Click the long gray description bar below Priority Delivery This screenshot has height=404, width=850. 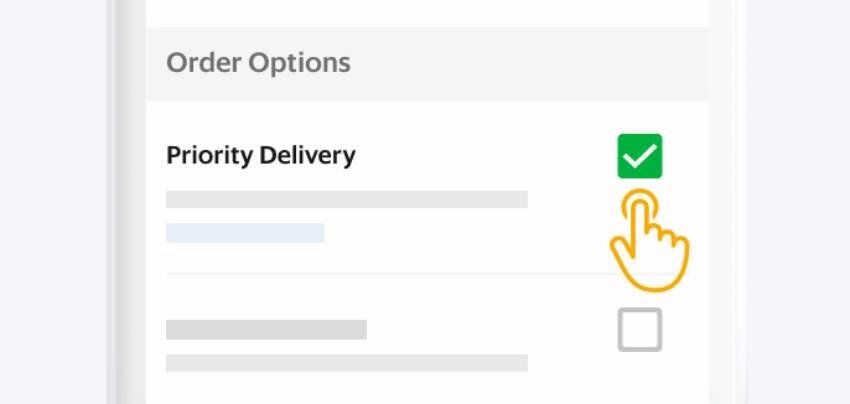pos(347,199)
